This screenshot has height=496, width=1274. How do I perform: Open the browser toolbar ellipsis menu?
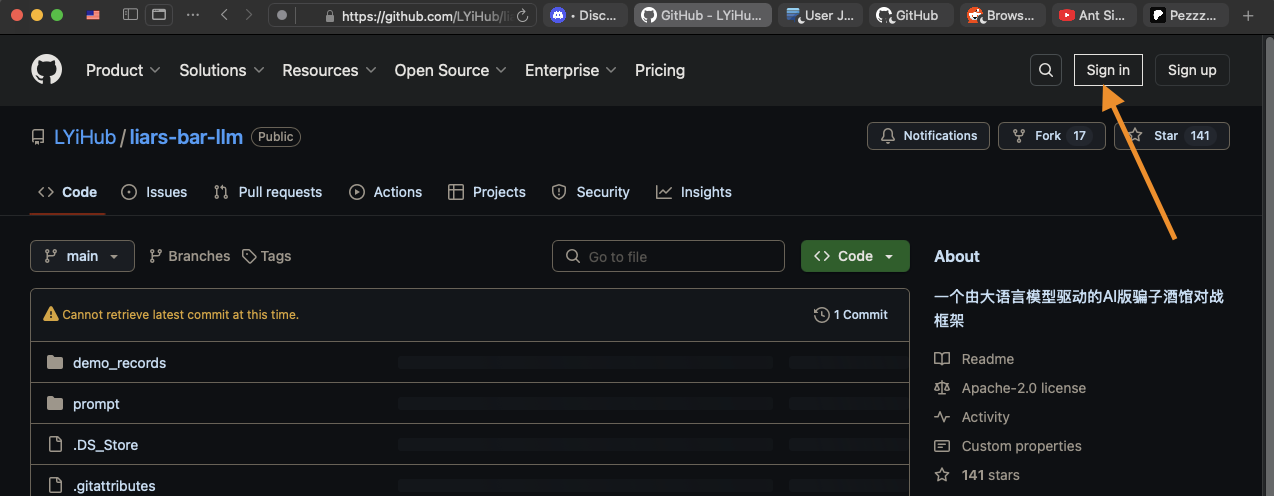(193, 15)
